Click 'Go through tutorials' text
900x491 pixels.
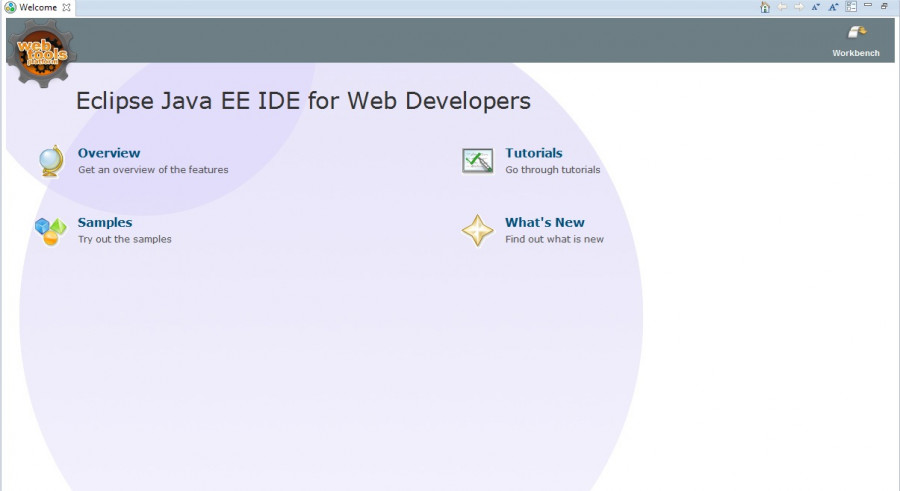[553, 170]
